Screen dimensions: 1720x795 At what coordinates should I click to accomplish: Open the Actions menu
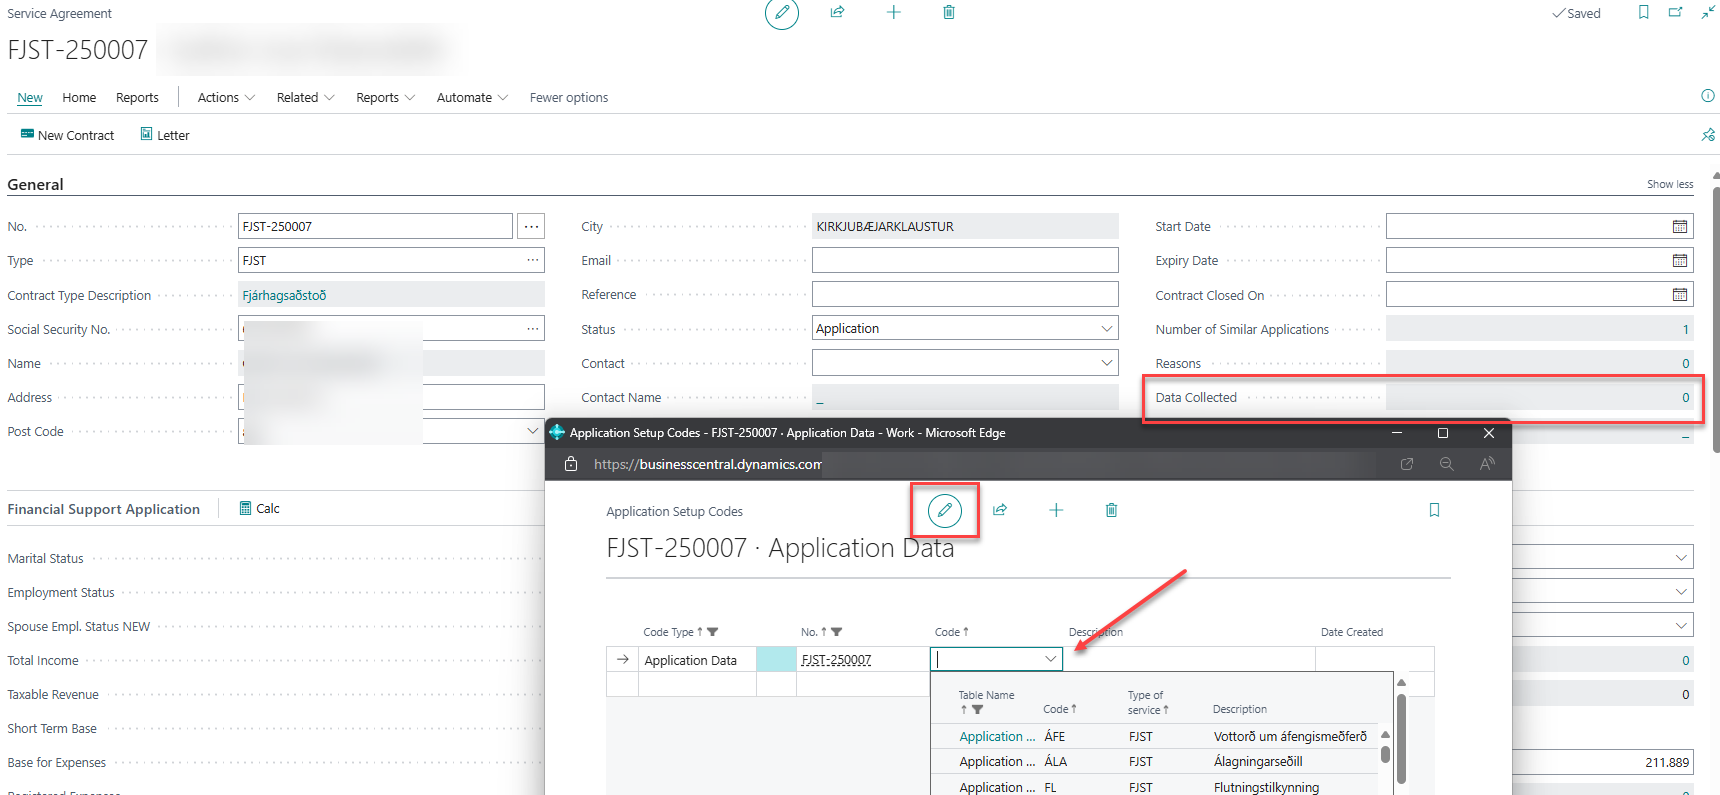pos(226,98)
